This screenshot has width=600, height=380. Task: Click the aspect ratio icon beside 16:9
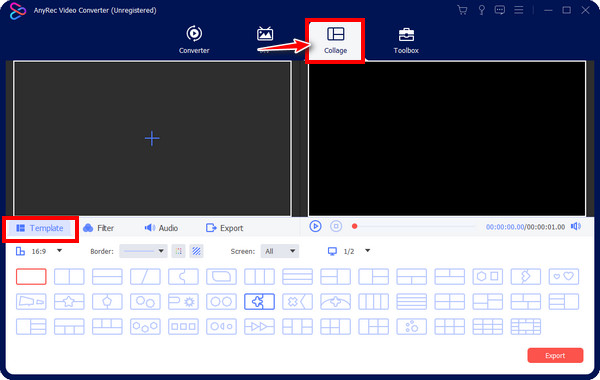click(20, 251)
